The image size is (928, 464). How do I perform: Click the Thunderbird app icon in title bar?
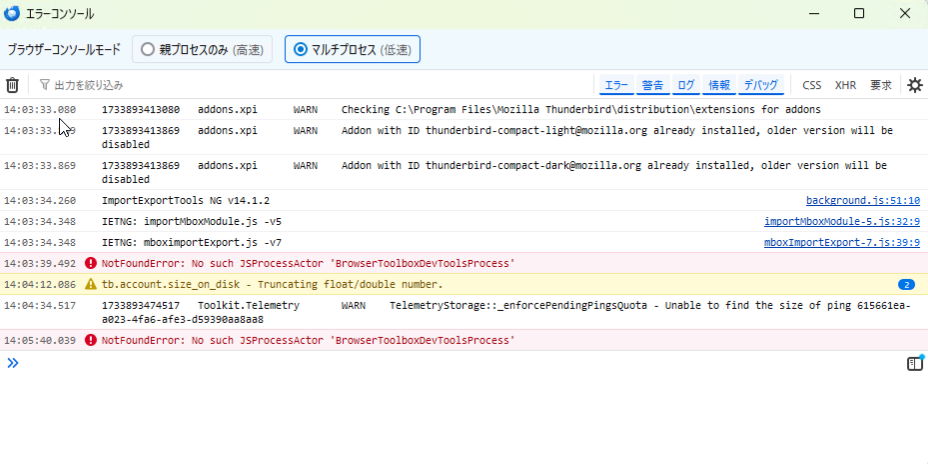[x=12, y=13]
